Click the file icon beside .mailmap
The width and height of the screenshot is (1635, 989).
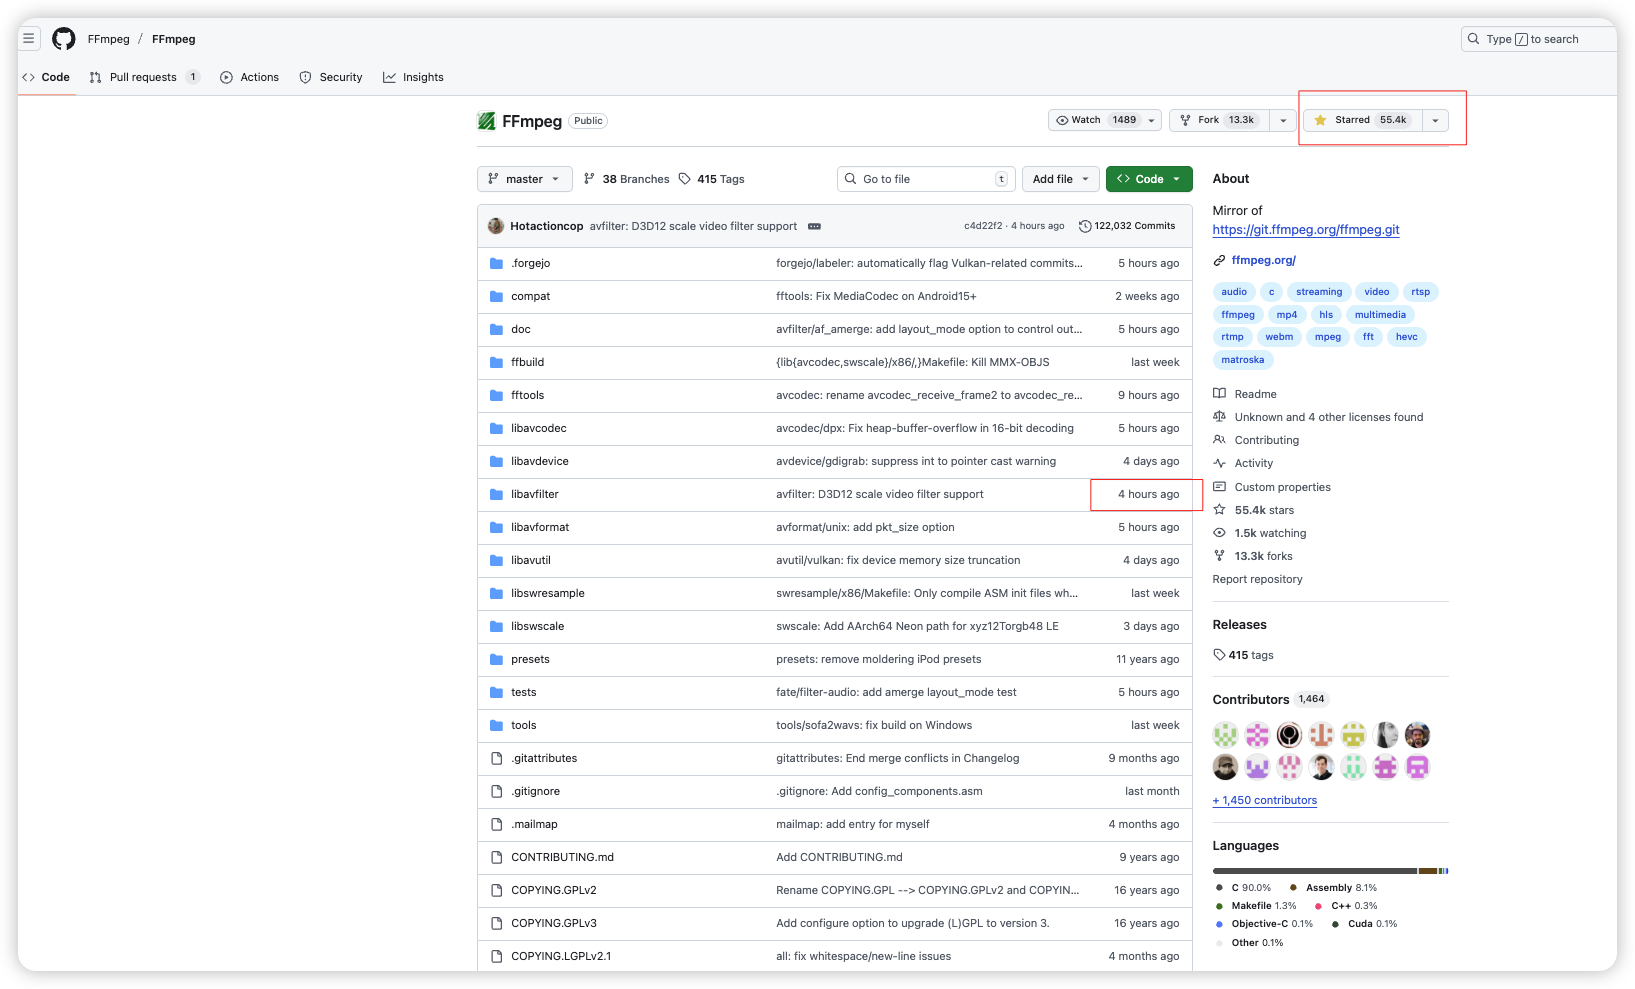tap(496, 824)
